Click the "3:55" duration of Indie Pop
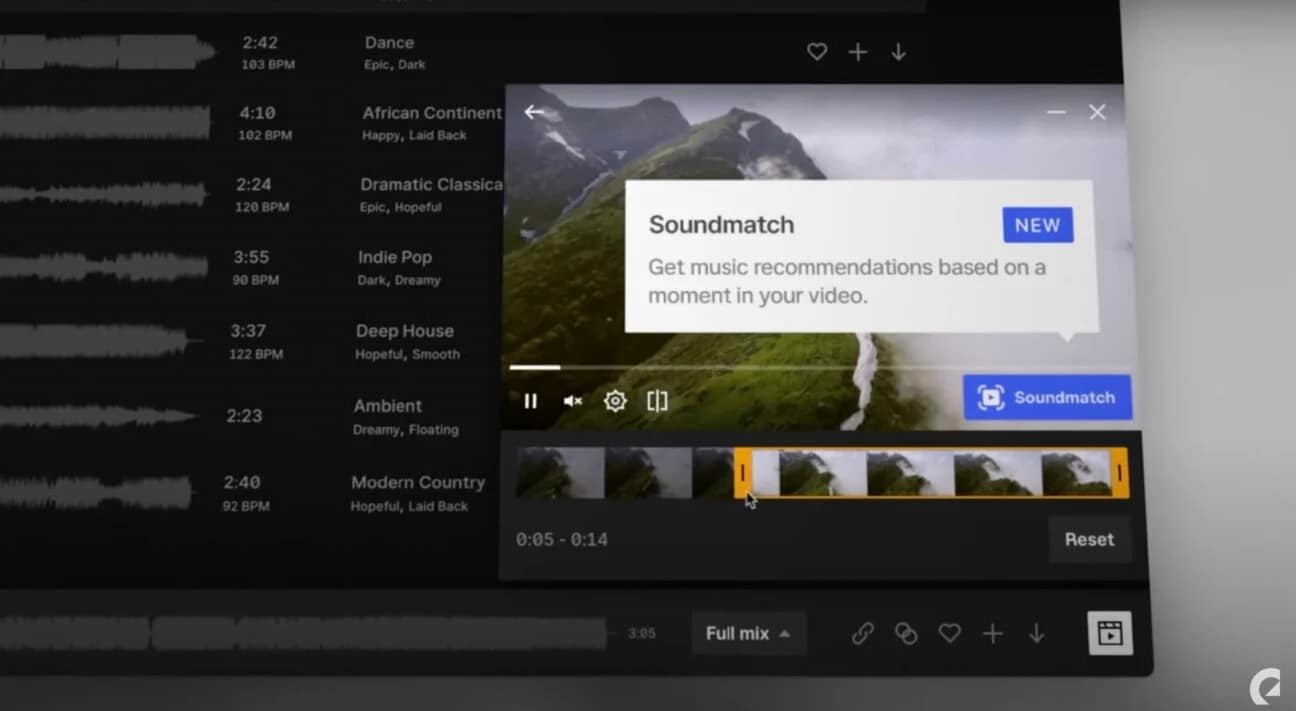Image resolution: width=1296 pixels, height=711 pixels. (251, 257)
